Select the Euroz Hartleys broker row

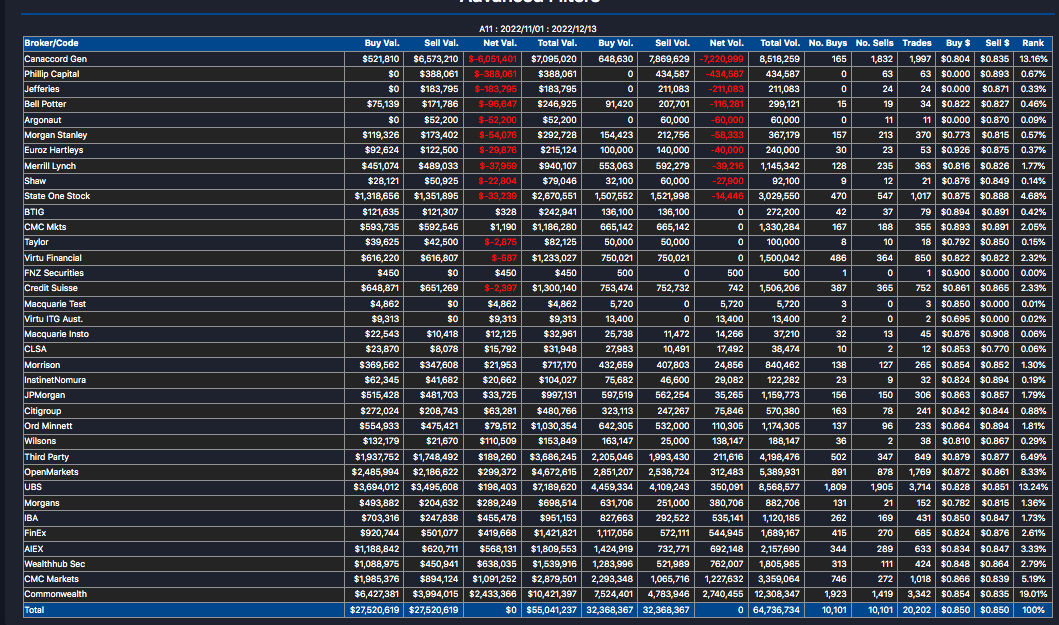coord(538,150)
